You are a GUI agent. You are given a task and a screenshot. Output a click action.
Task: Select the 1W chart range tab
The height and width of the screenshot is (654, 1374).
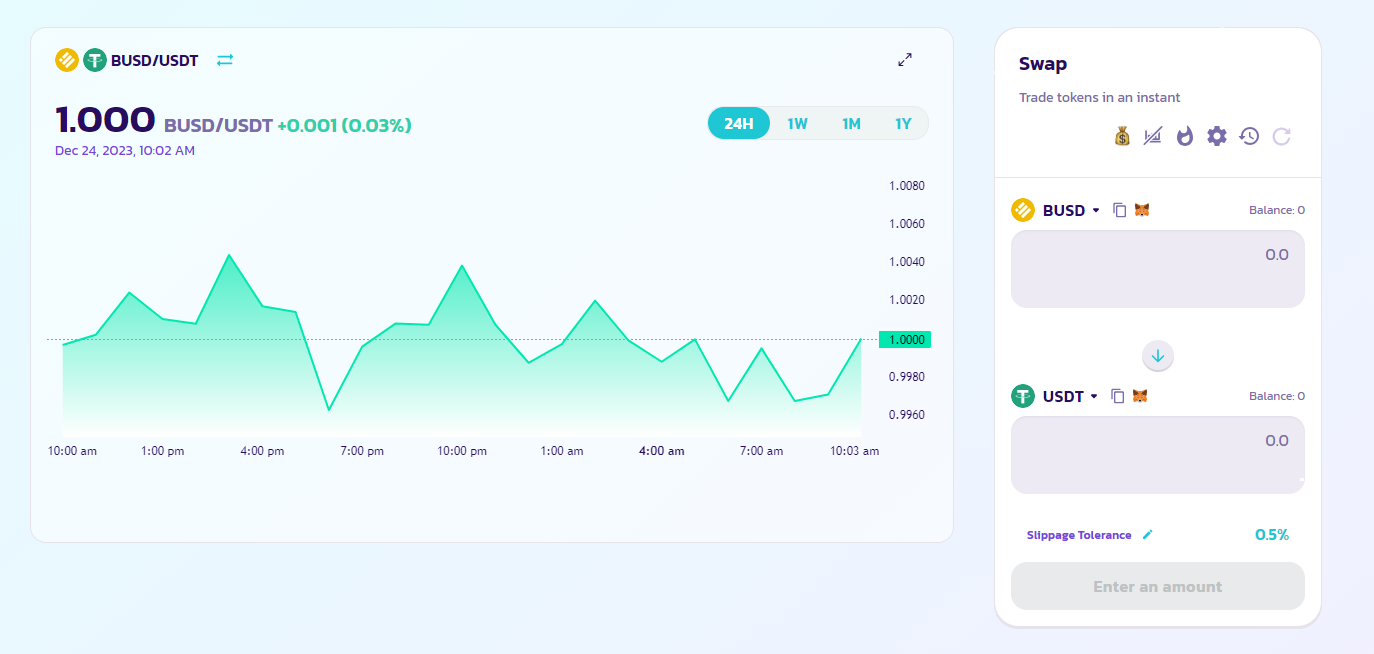click(797, 124)
